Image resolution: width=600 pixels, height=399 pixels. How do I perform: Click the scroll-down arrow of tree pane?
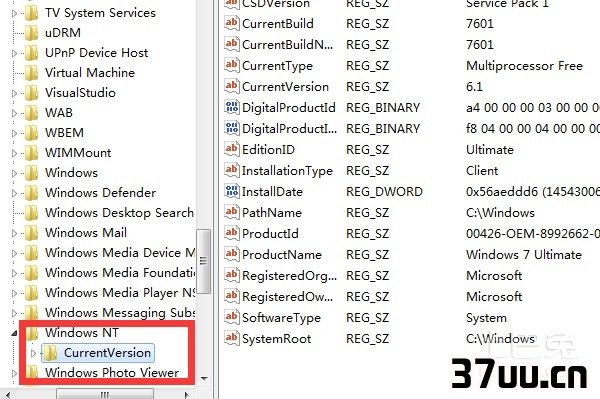click(204, 379)
